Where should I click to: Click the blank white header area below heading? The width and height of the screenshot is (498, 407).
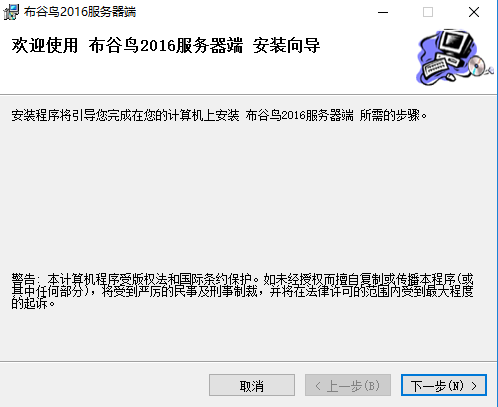(200, 75)
